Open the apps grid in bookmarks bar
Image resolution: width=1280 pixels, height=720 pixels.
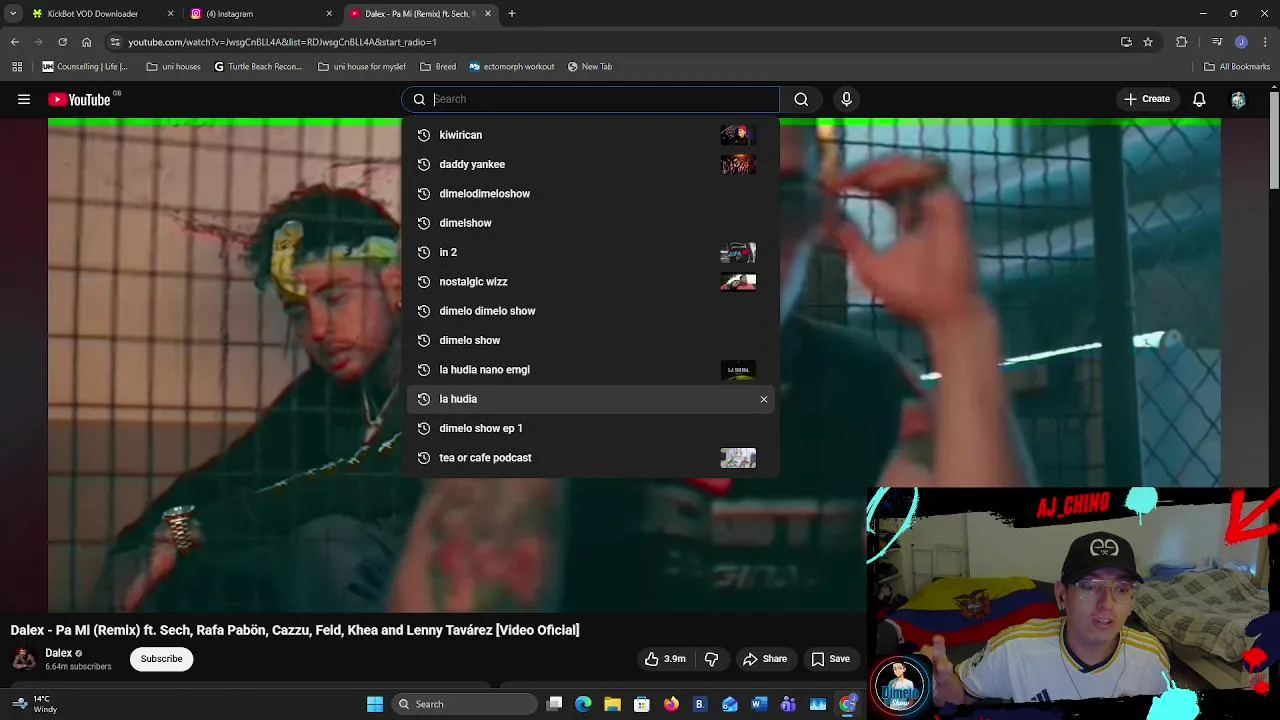(x=17, y=67)
